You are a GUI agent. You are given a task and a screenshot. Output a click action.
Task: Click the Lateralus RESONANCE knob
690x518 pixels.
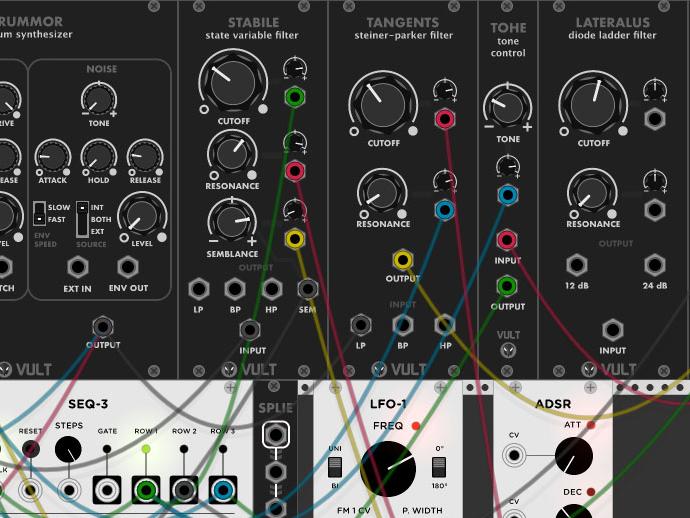point(592,192)
